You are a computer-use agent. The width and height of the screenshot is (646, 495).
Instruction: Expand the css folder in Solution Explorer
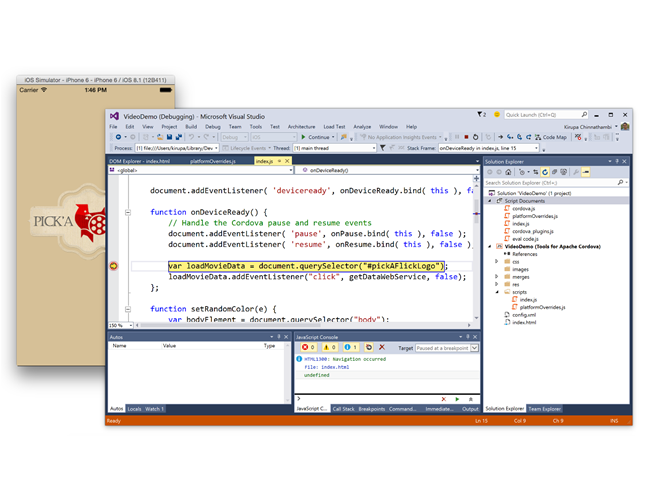point(496,261)
